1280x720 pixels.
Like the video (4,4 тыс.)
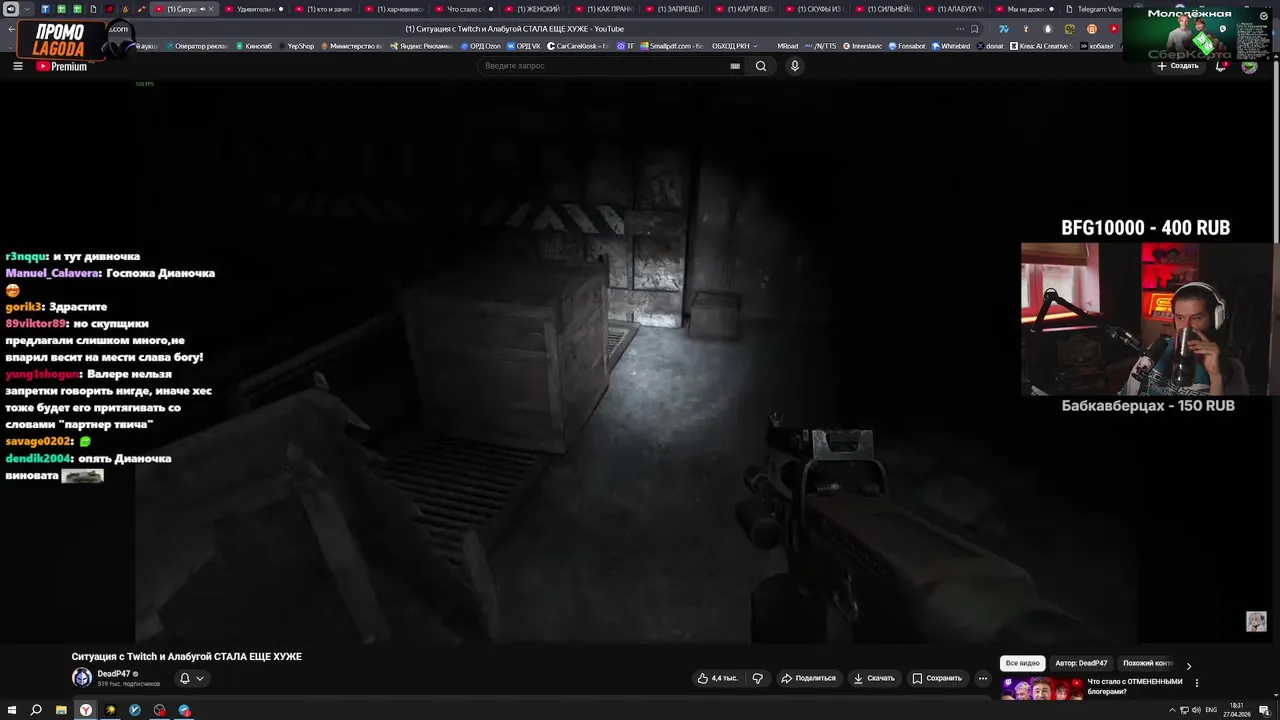point(717,678)
